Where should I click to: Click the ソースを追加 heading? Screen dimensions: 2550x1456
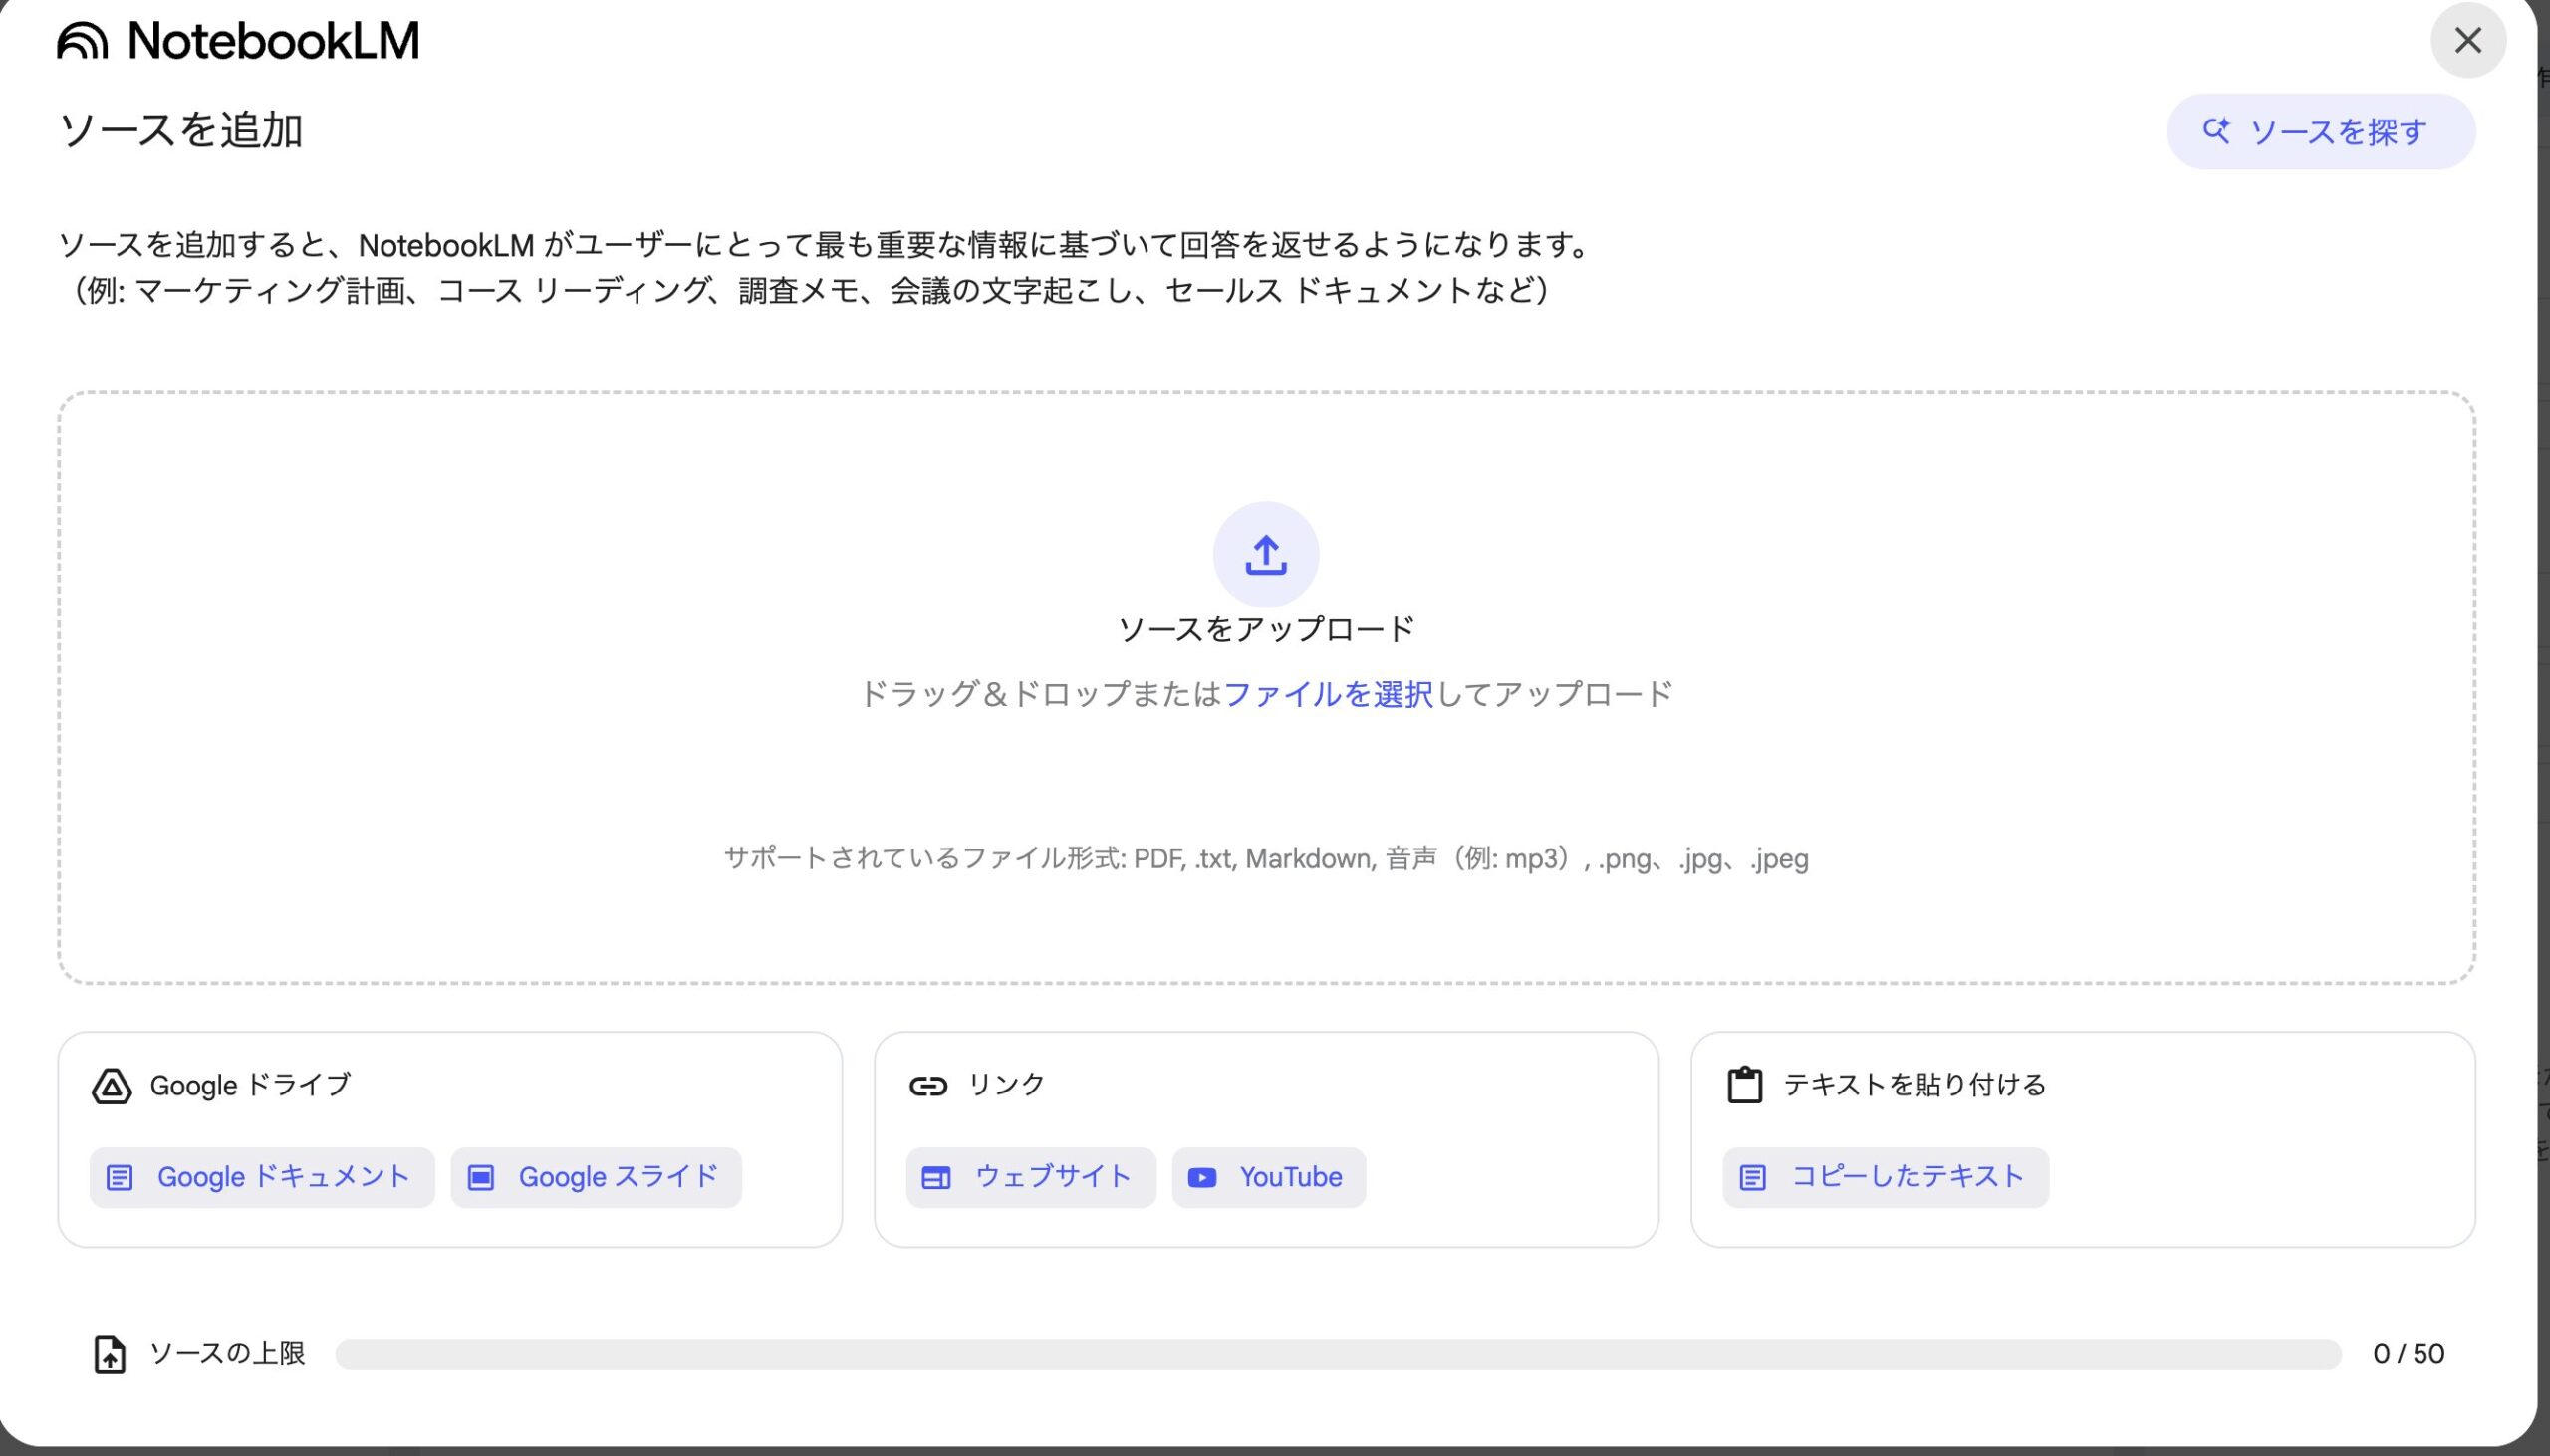click(180, 130)
